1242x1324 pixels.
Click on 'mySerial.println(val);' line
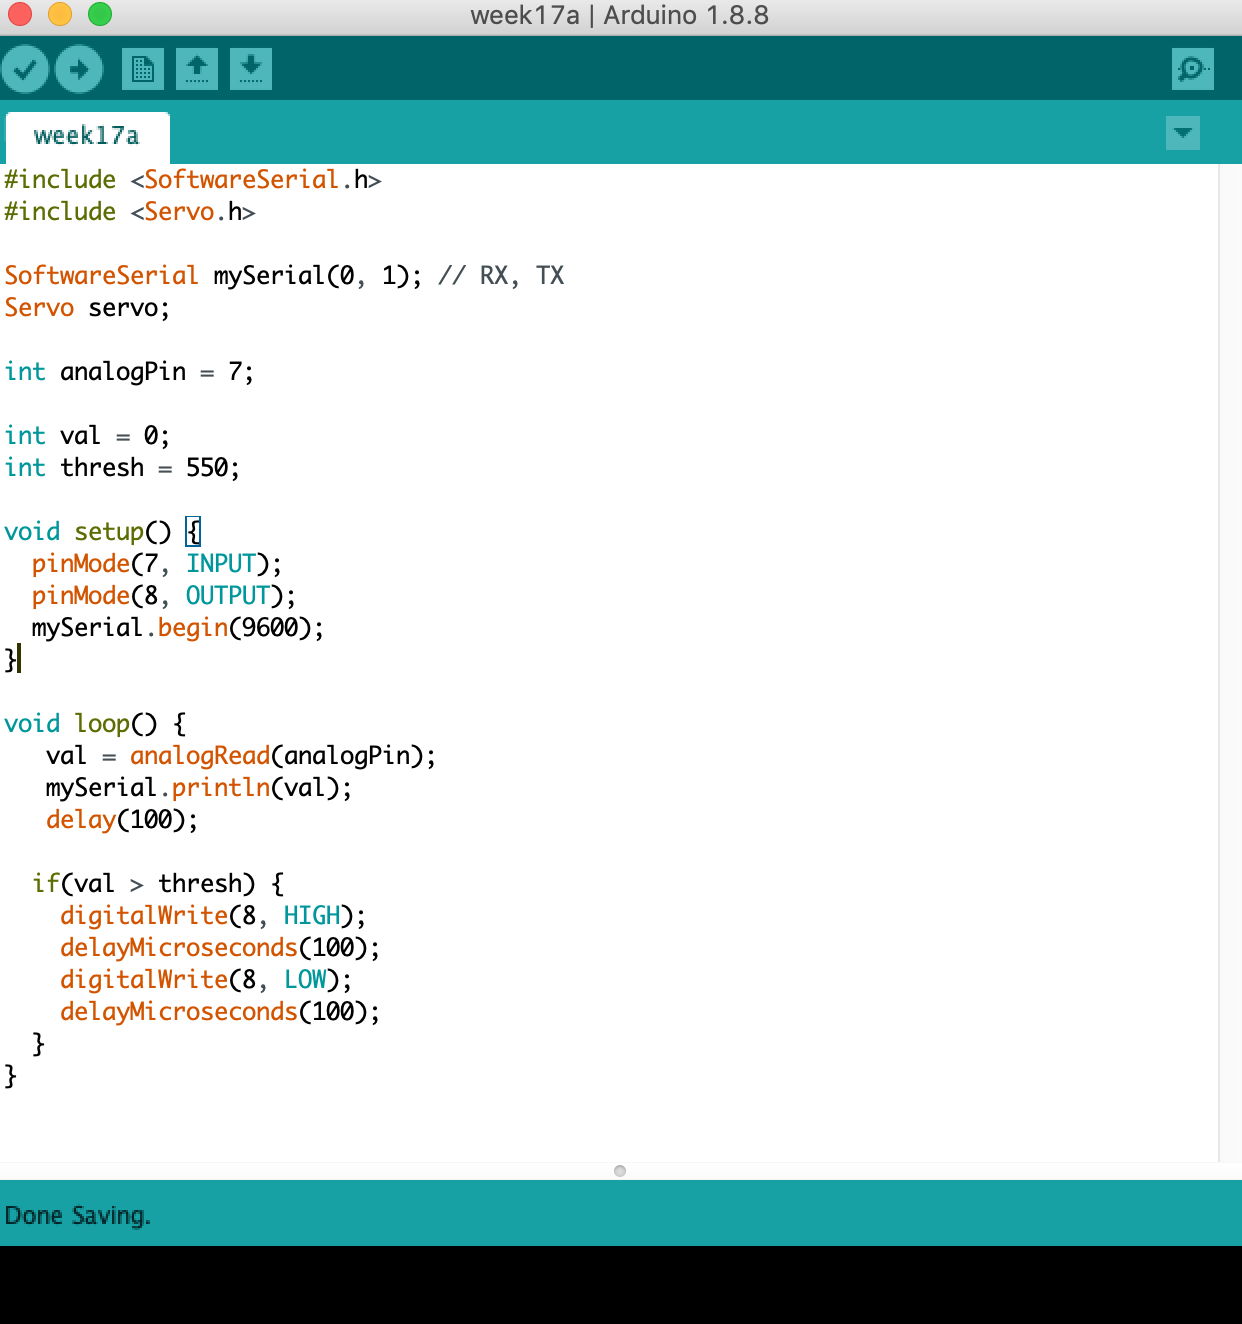[x=199, y=788]
